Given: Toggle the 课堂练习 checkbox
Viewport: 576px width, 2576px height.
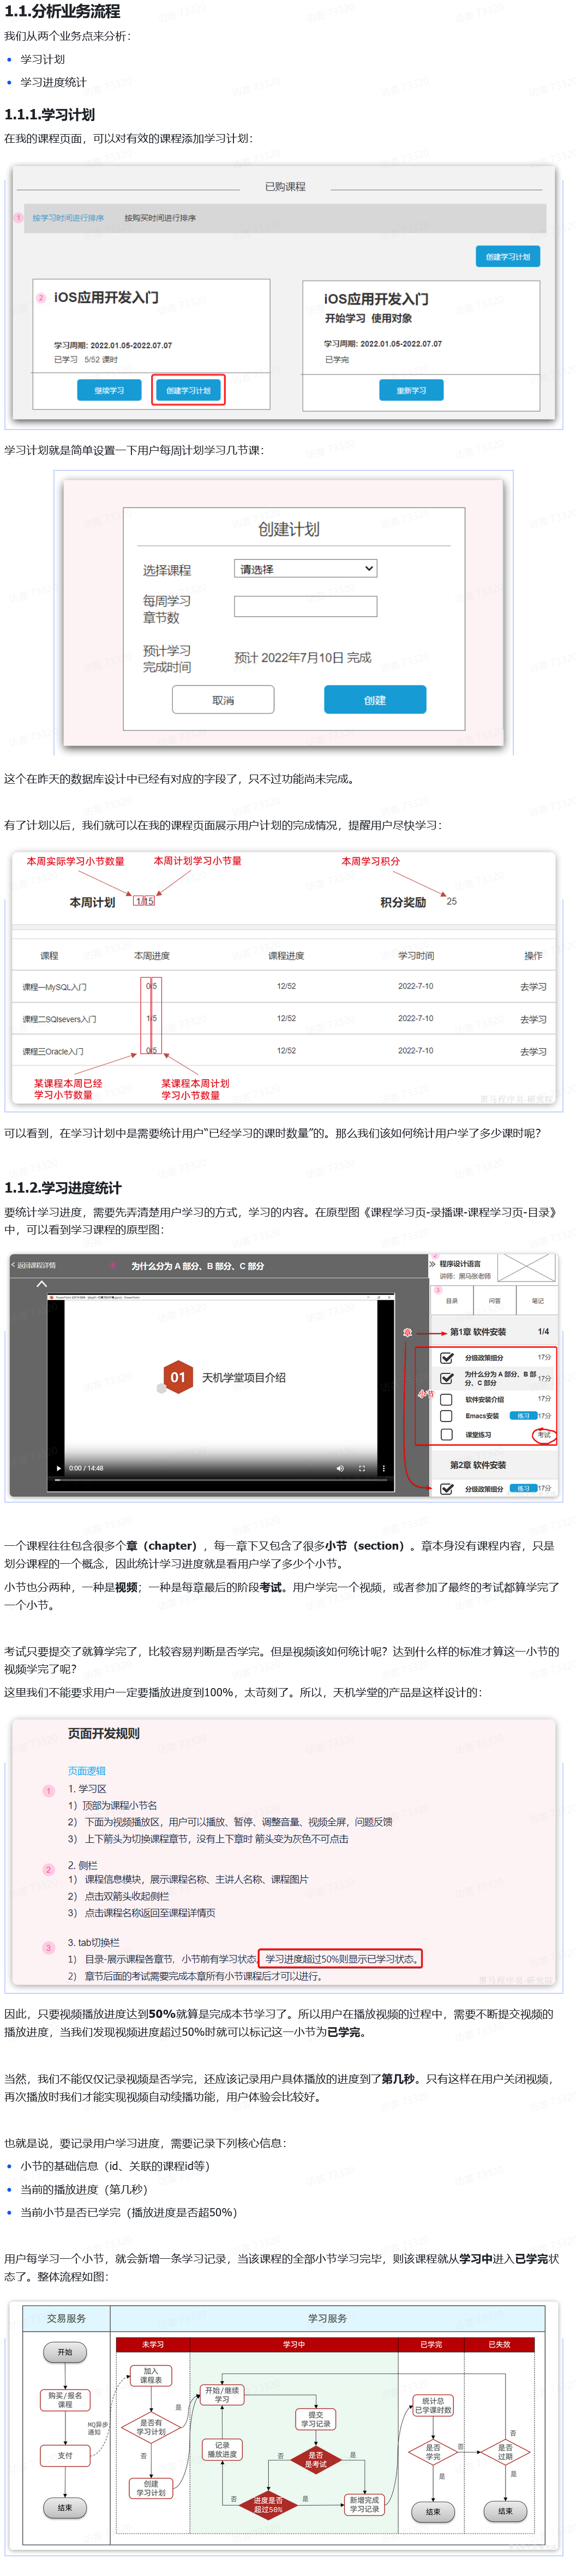Looking at the screenshot, I should point(447,1434).
